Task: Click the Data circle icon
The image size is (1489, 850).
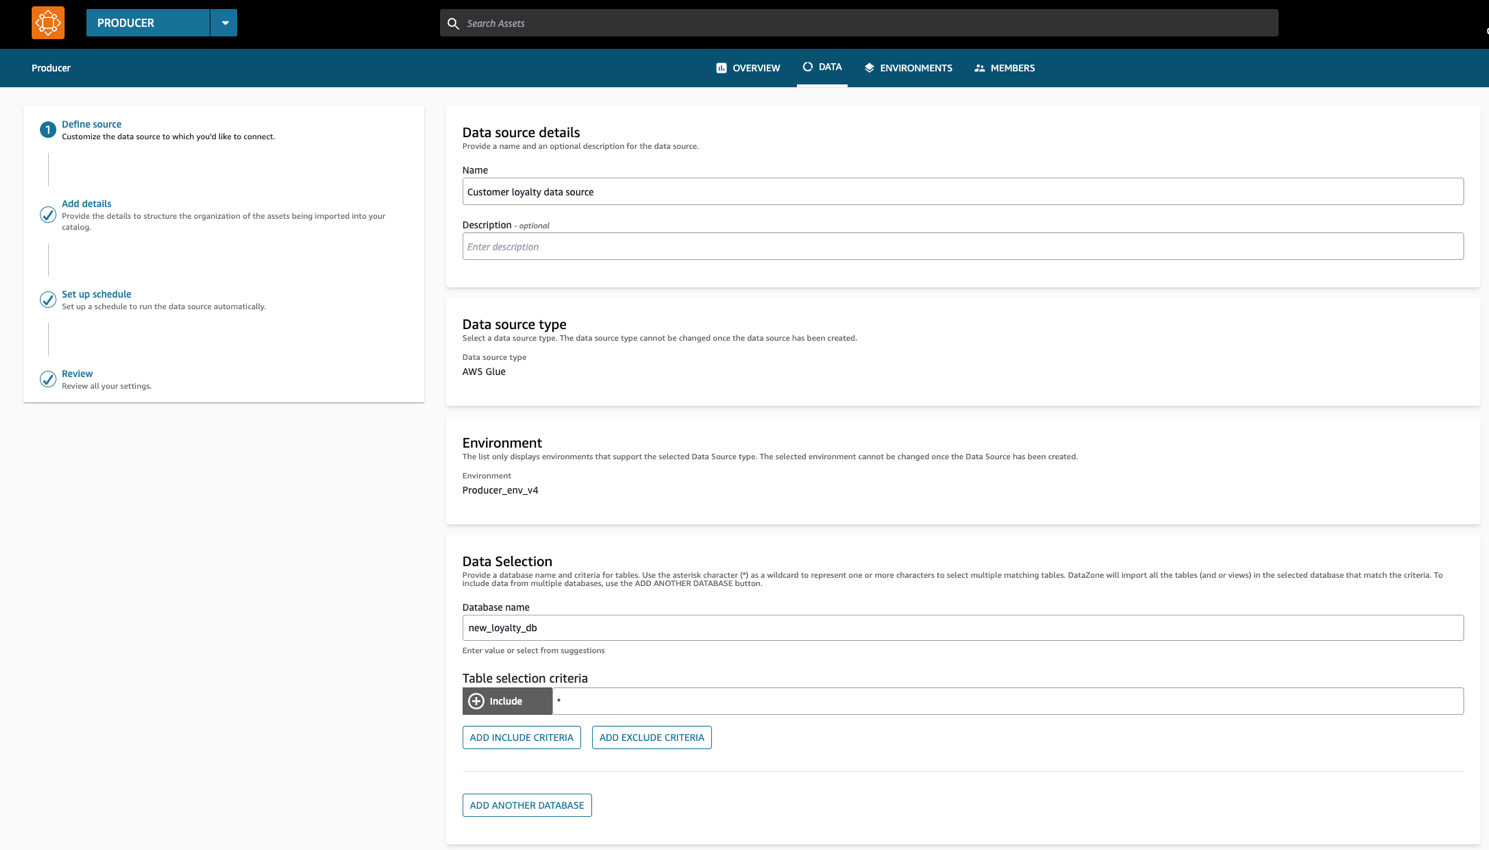Action: 807,67
